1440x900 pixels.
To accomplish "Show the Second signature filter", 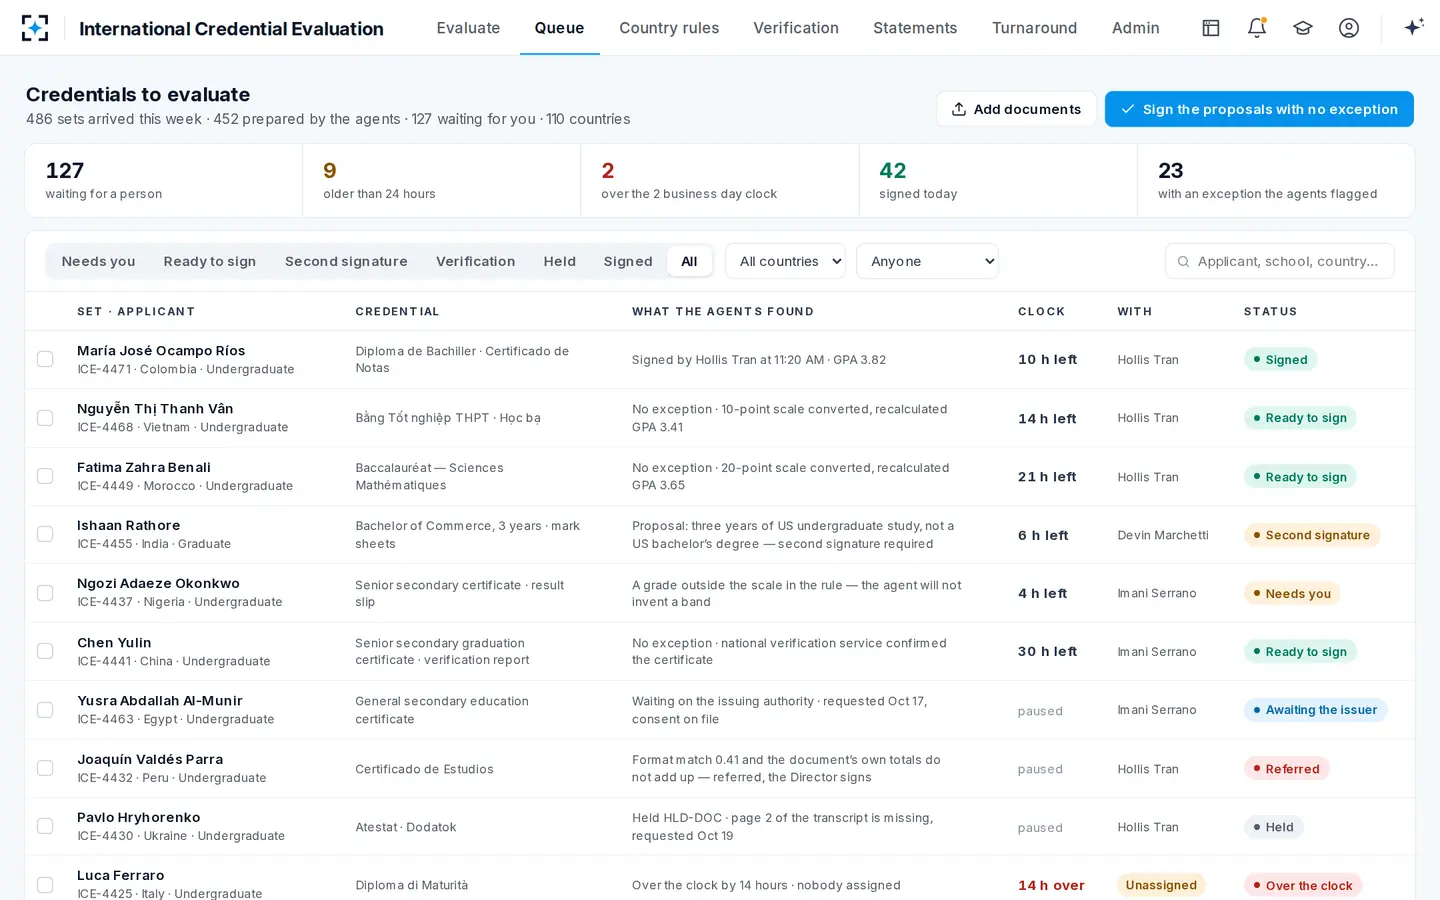I will tap(346, 261).
